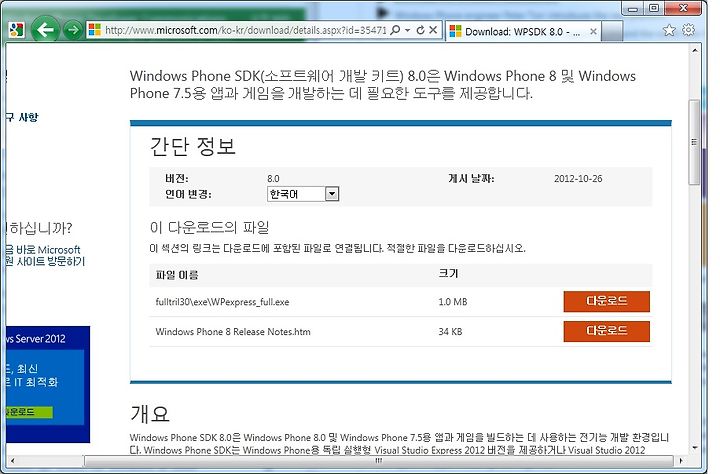Click the 1.0 MB size value

(x=452, y=302)
